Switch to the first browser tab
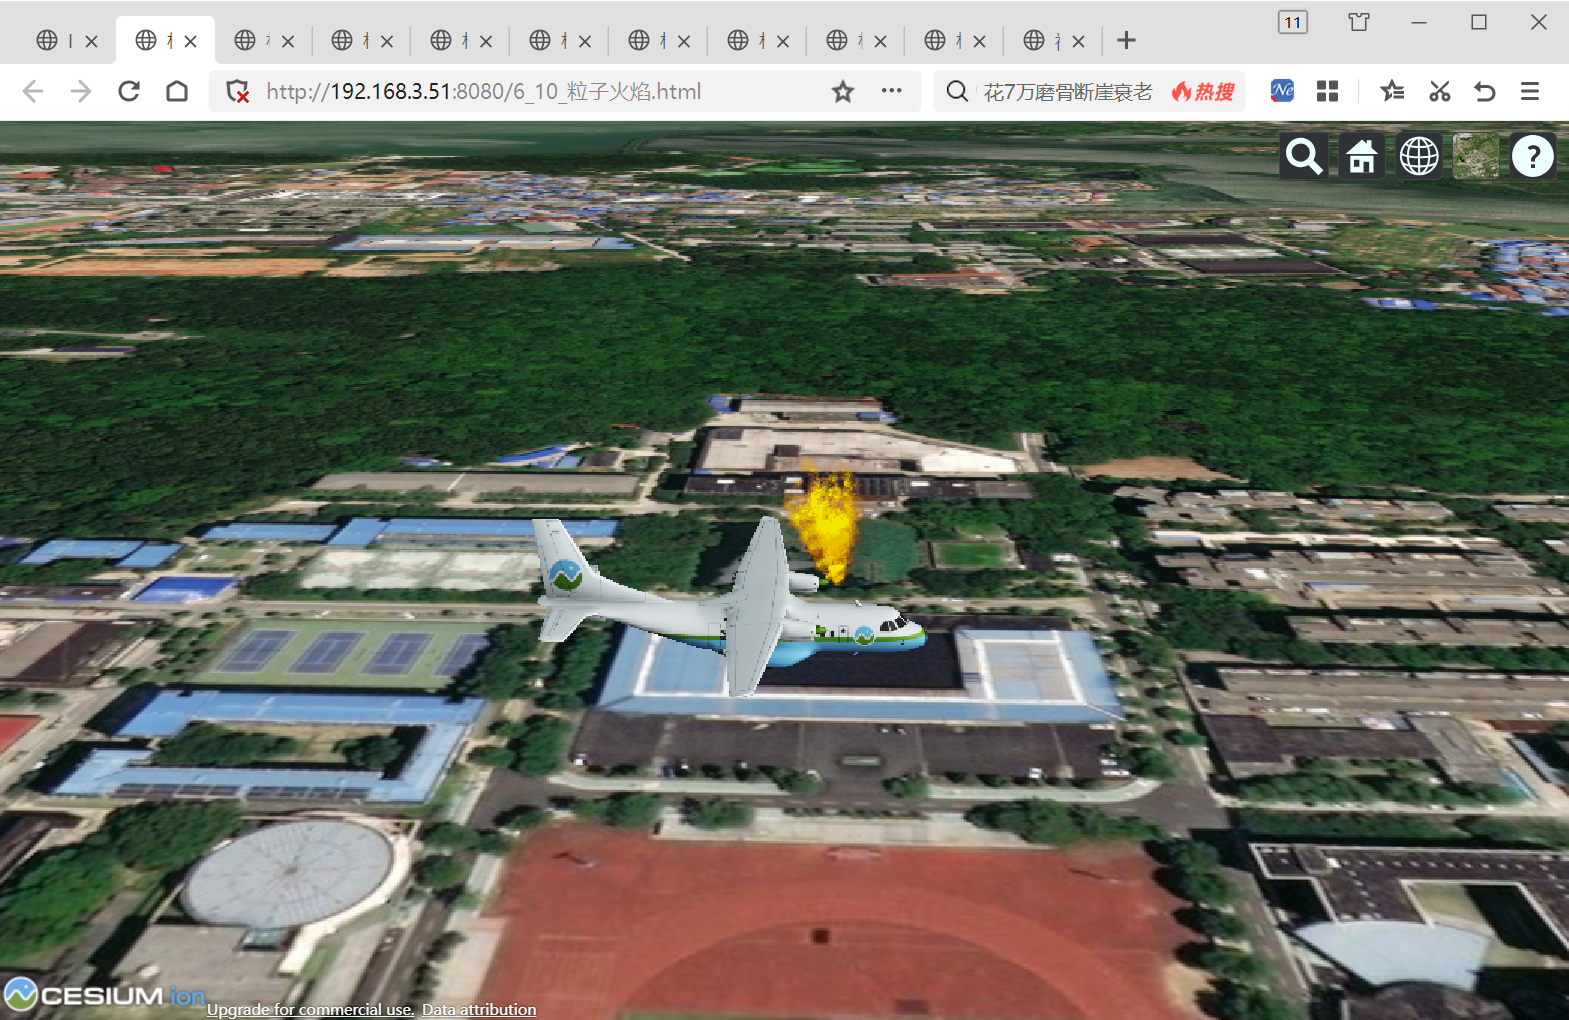 pos(57,40)
